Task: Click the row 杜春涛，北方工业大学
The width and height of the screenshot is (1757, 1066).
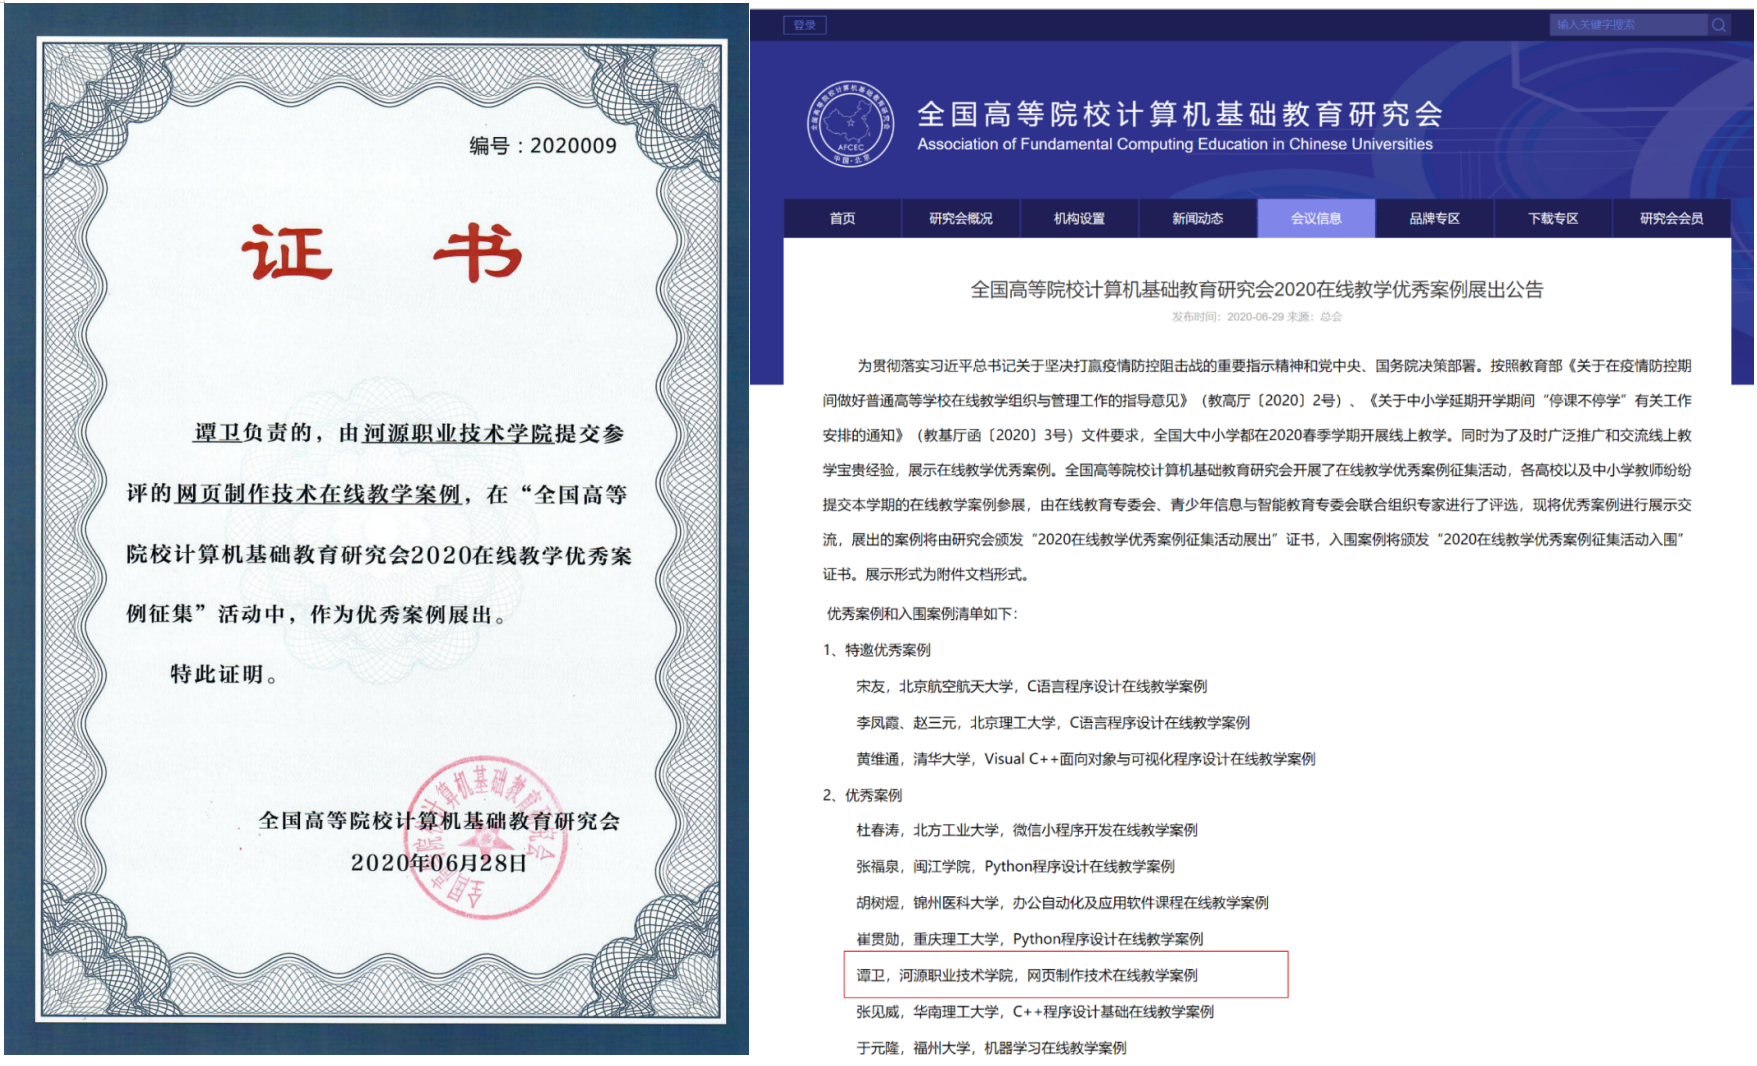Action: [1027, 830]
